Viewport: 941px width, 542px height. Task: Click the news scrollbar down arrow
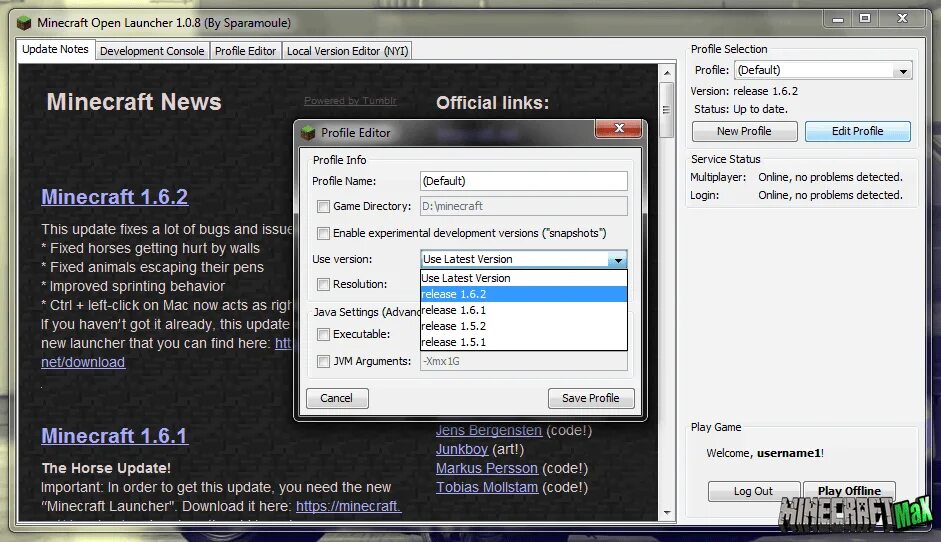click(667, 513)
